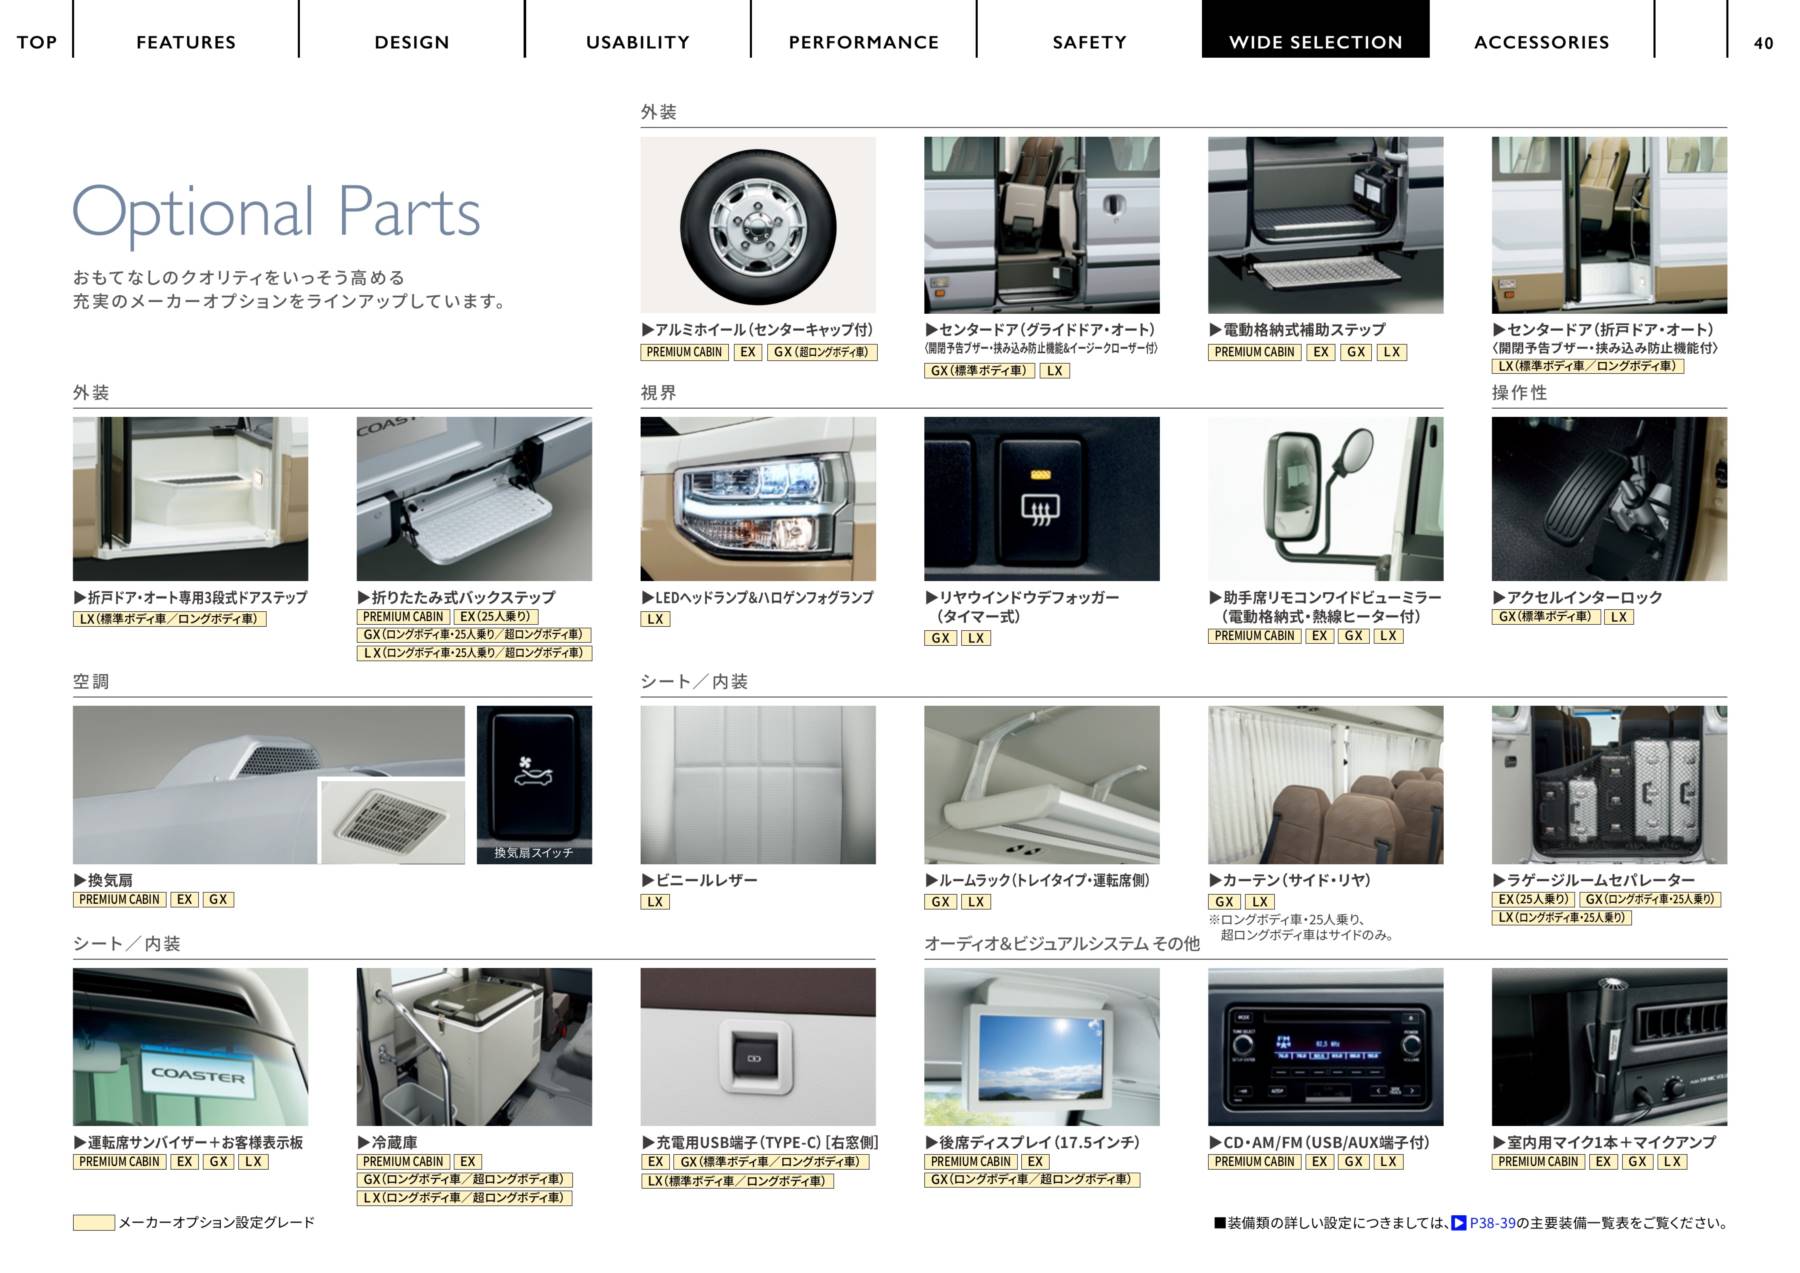The image size is (1800, 1273).
Task: Open the FEATURES tab
Action: click(x=186, y=42)
